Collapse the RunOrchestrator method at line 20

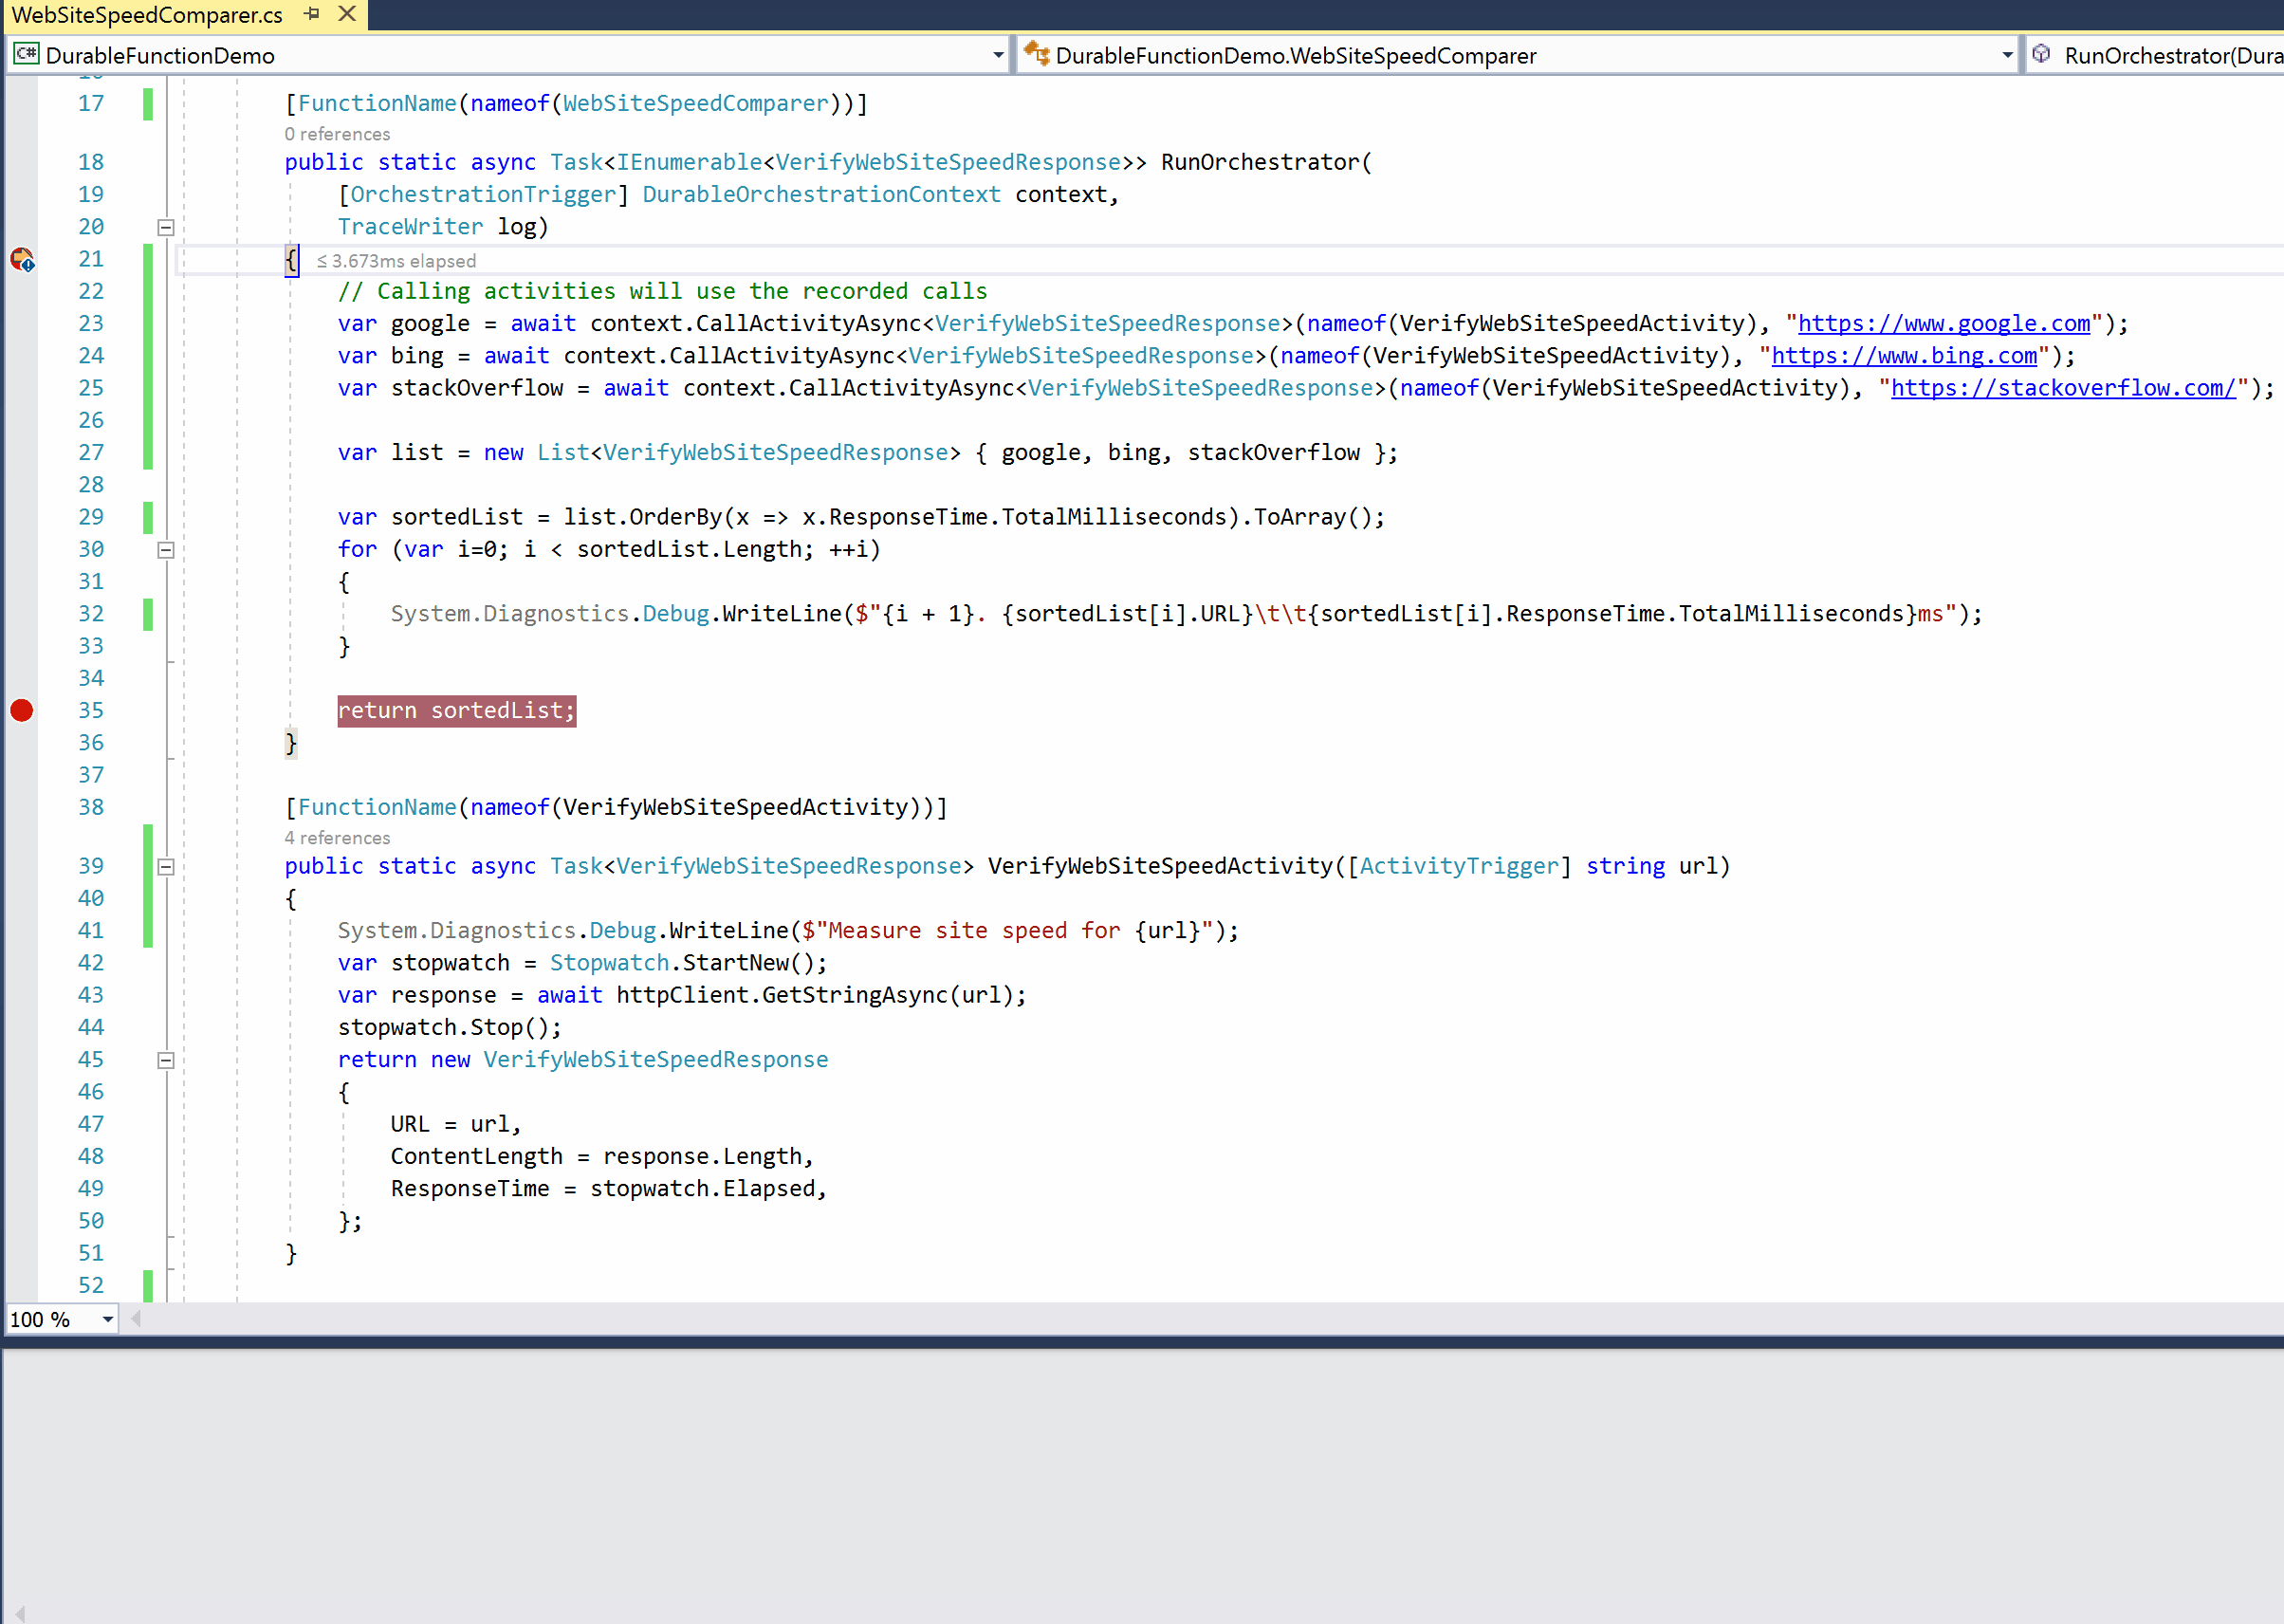(166, 228)
